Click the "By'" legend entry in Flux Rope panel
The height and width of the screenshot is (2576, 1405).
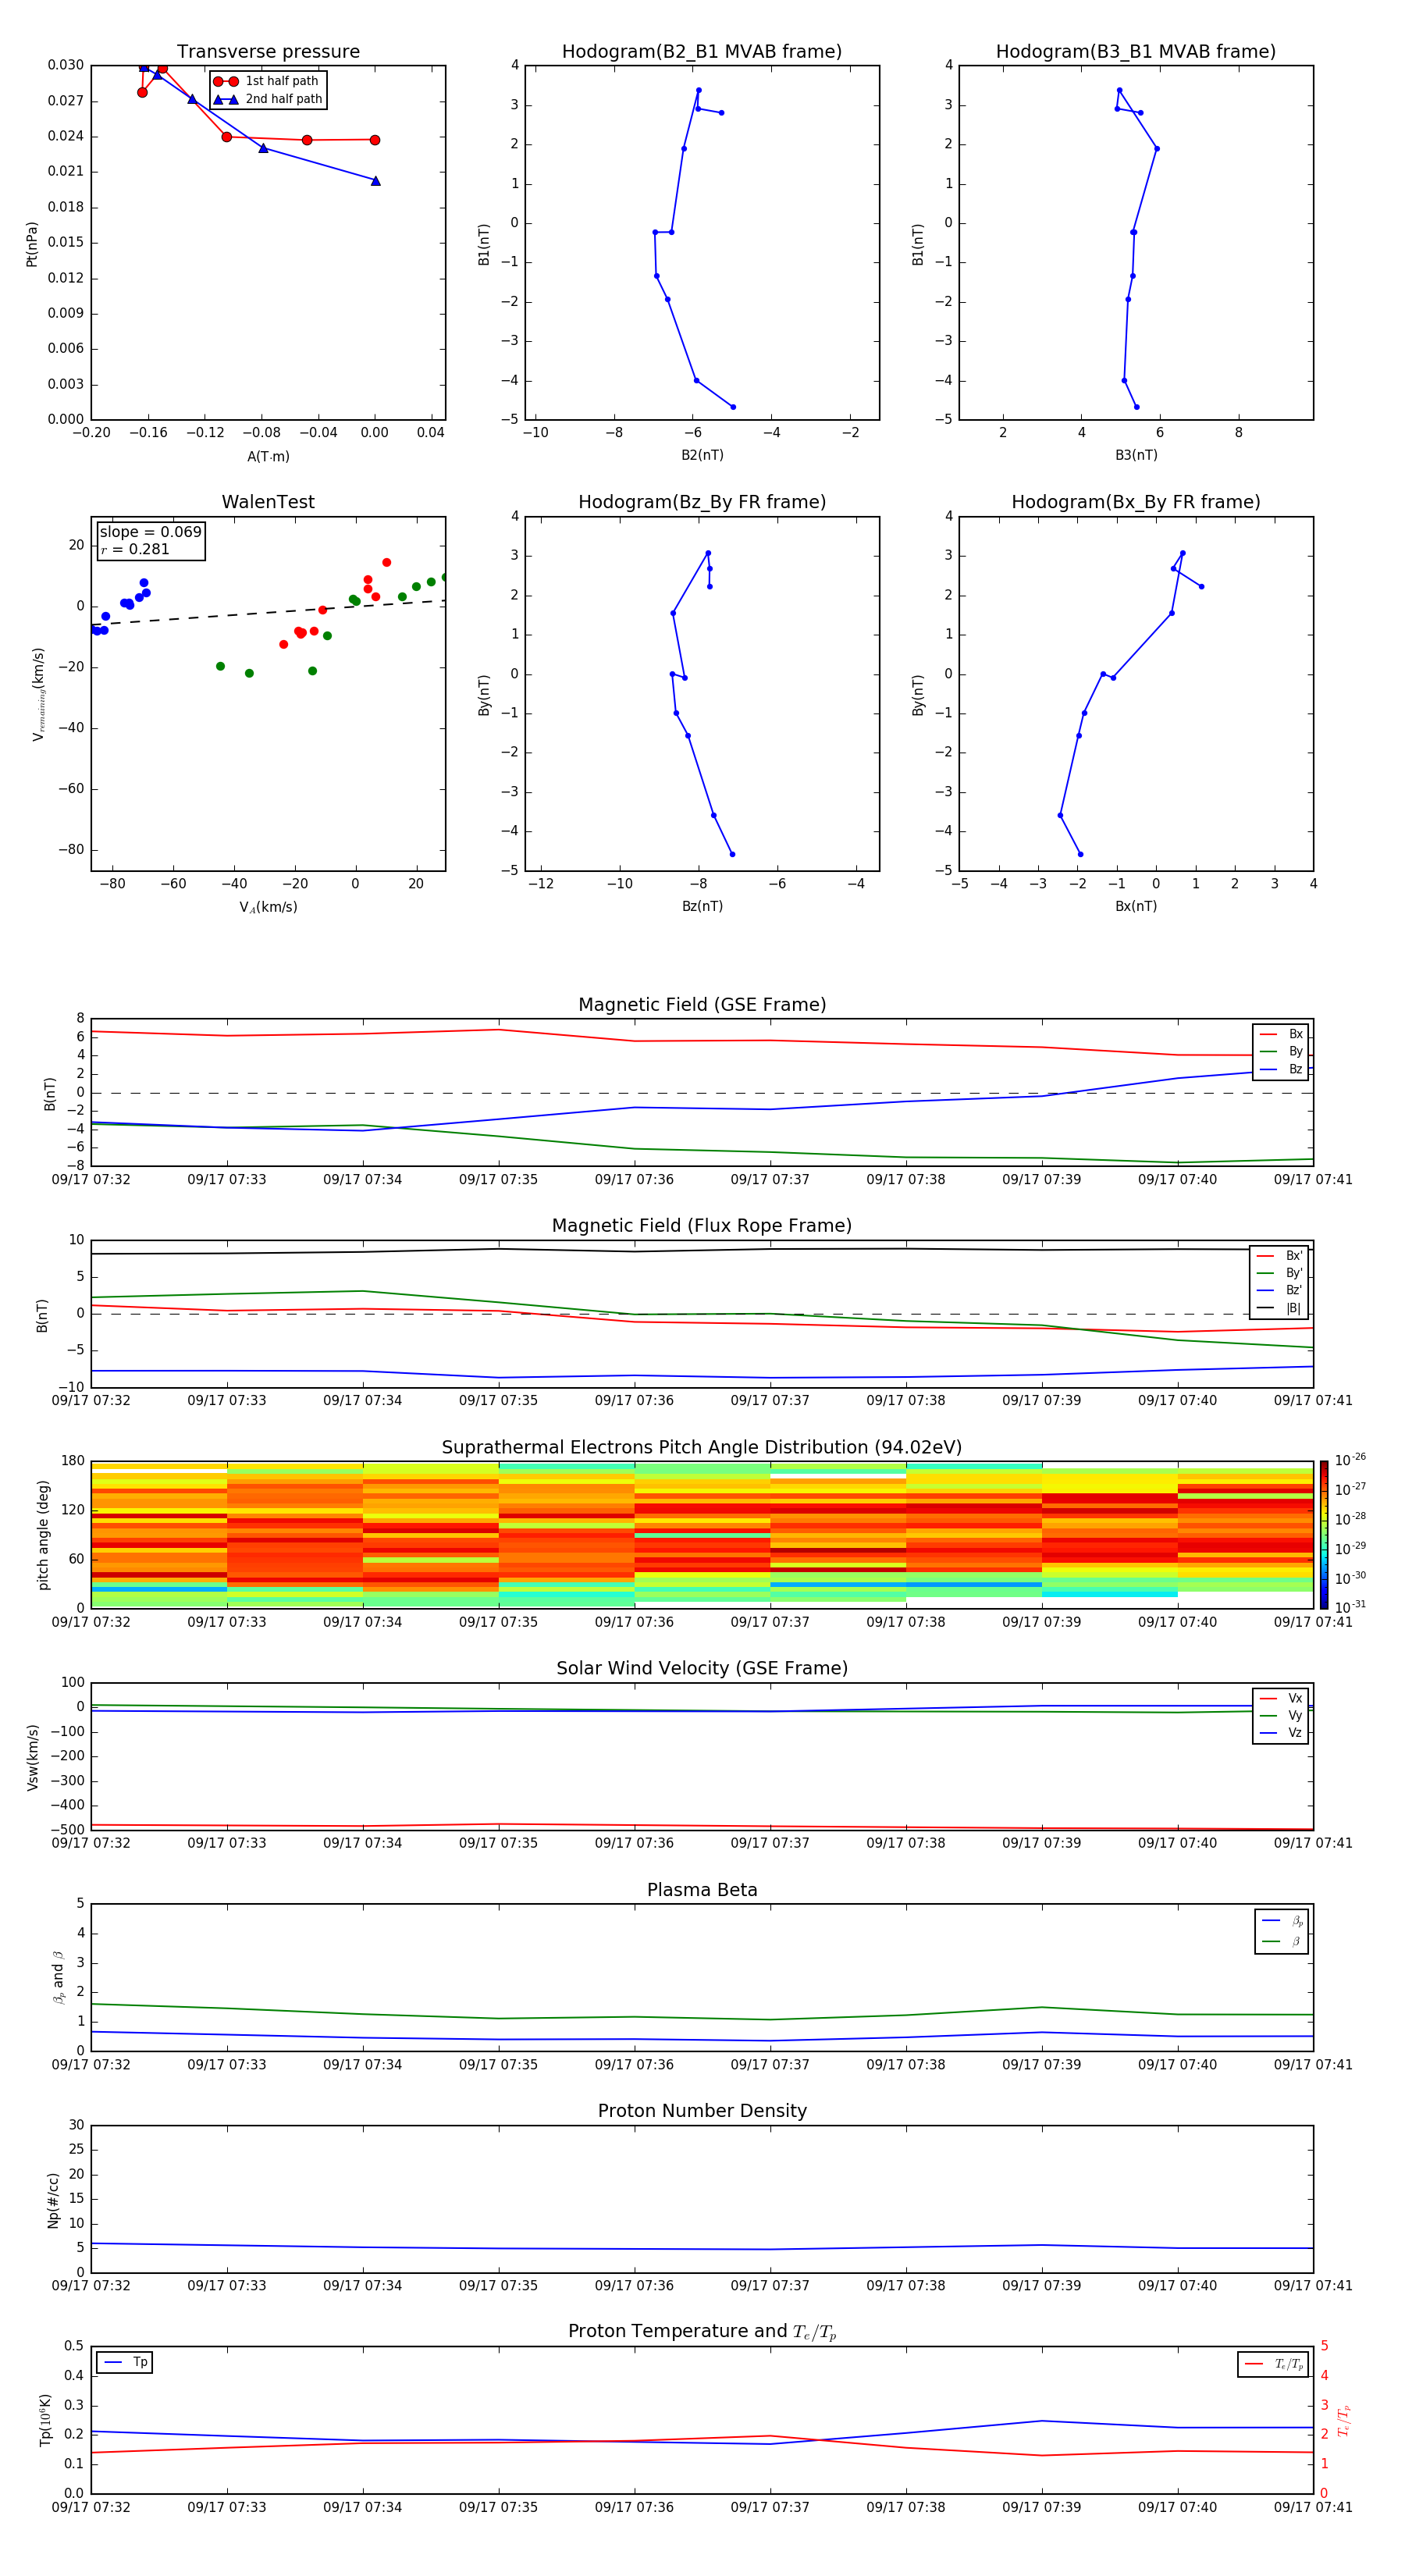pos(1279,1273)
